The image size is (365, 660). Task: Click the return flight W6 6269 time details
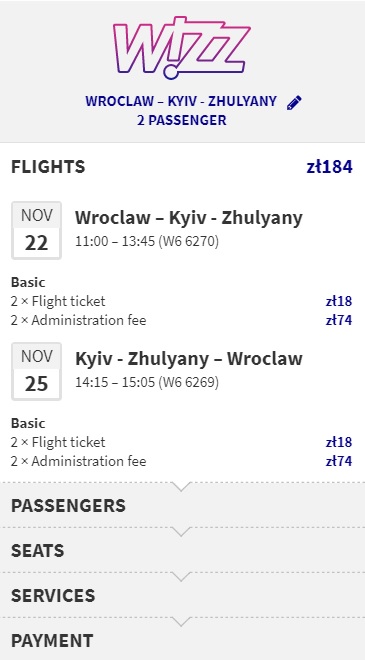pos(147,383)
